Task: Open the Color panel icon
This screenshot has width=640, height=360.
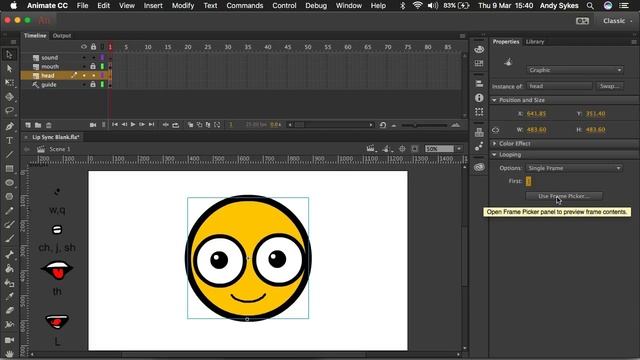Action: point(479,50)
